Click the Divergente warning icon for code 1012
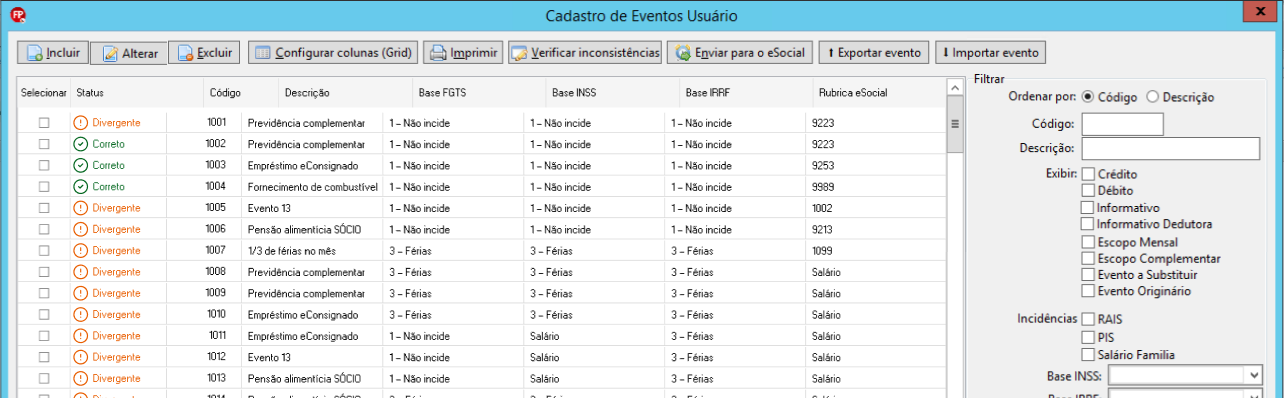 pyautogui.click(x=80, y=357)
